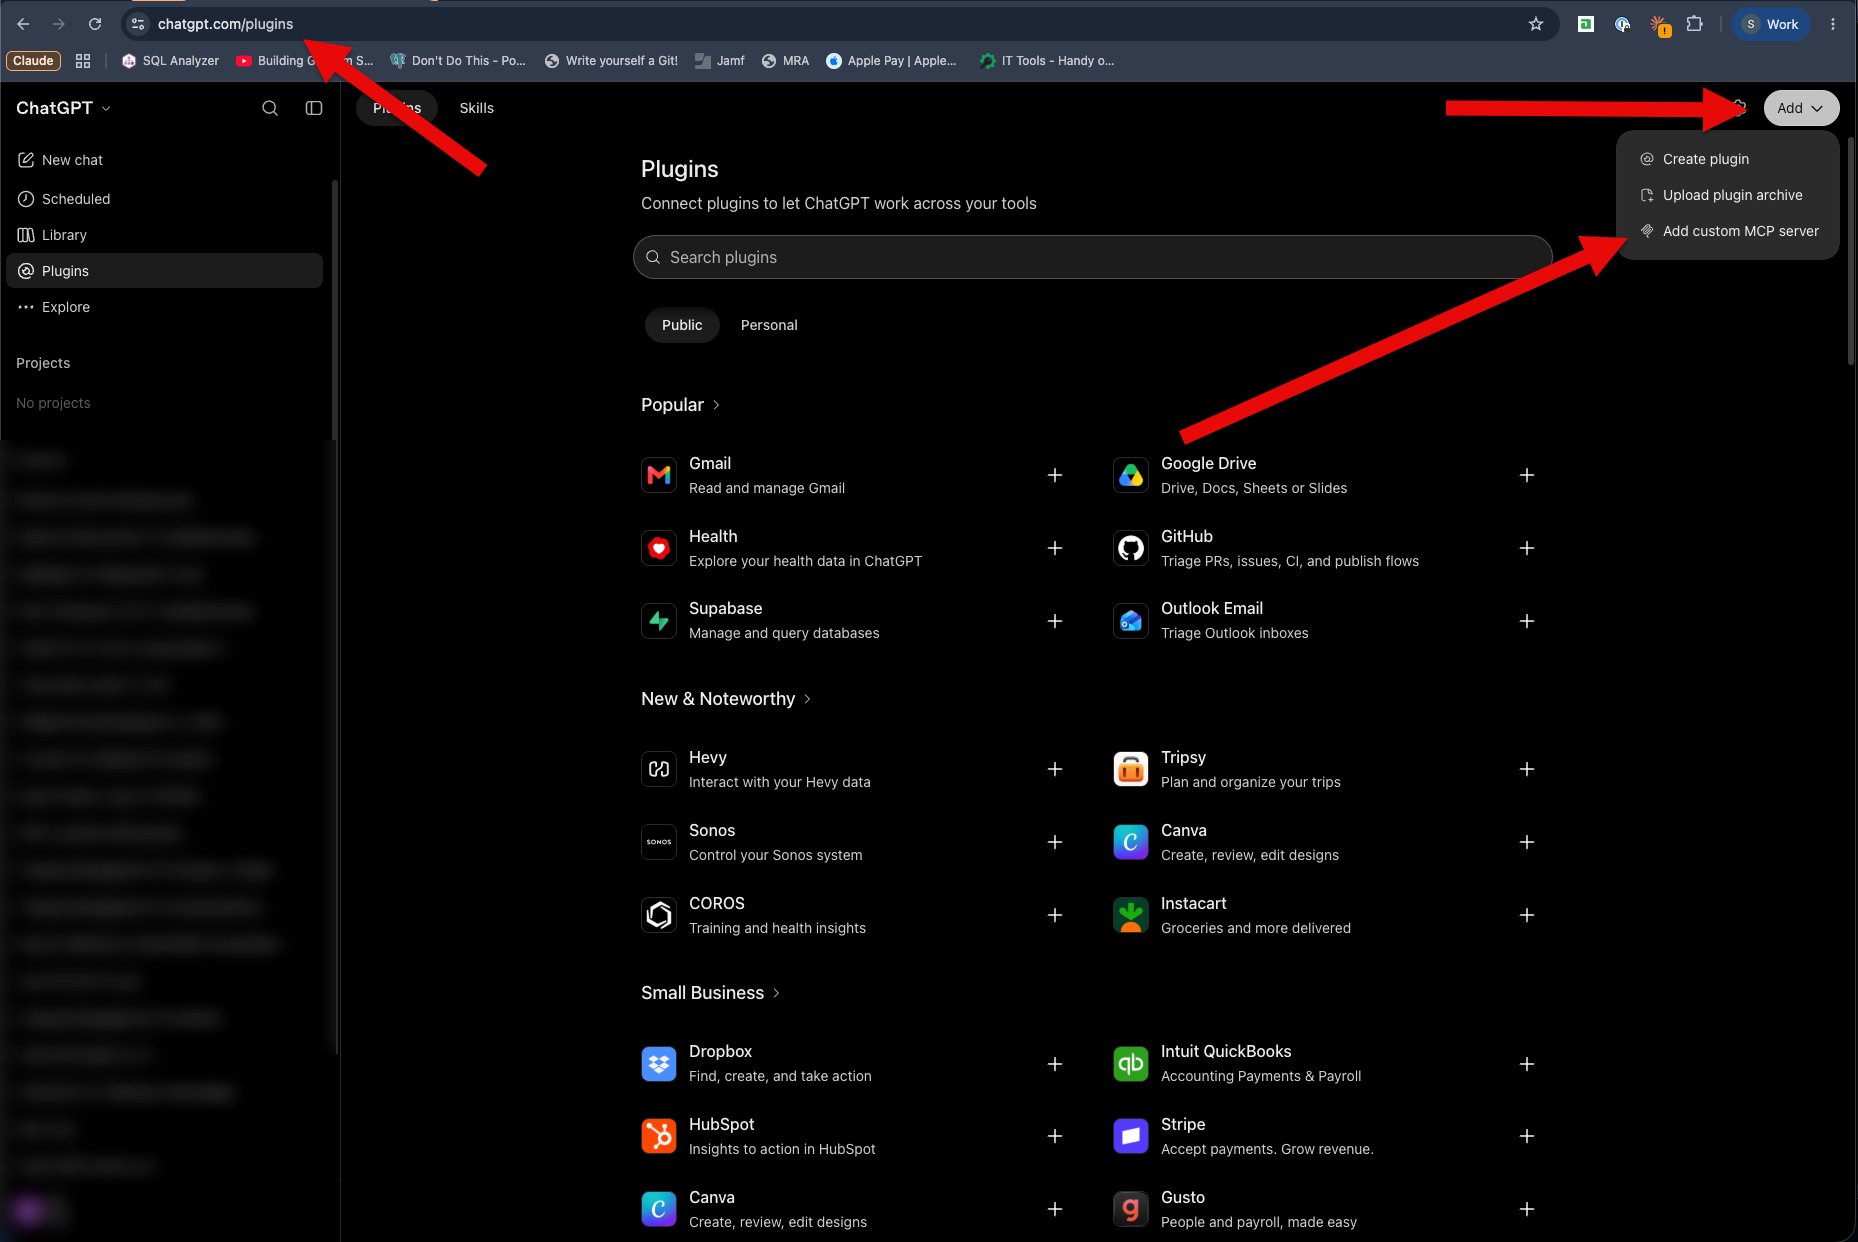Add the Canva plugin under New & Noteworthy
Image resolution: width=1858 pixels, height=1242 pixels.
(x=1527, y=842)
